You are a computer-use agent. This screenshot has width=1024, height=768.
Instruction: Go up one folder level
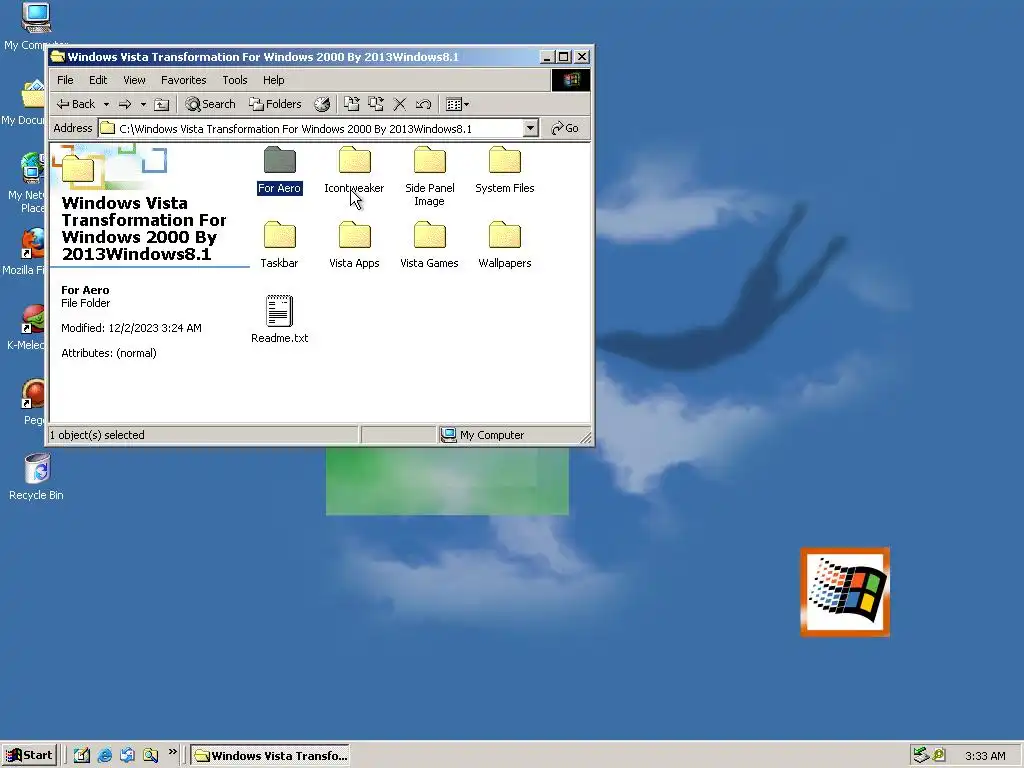161,104
